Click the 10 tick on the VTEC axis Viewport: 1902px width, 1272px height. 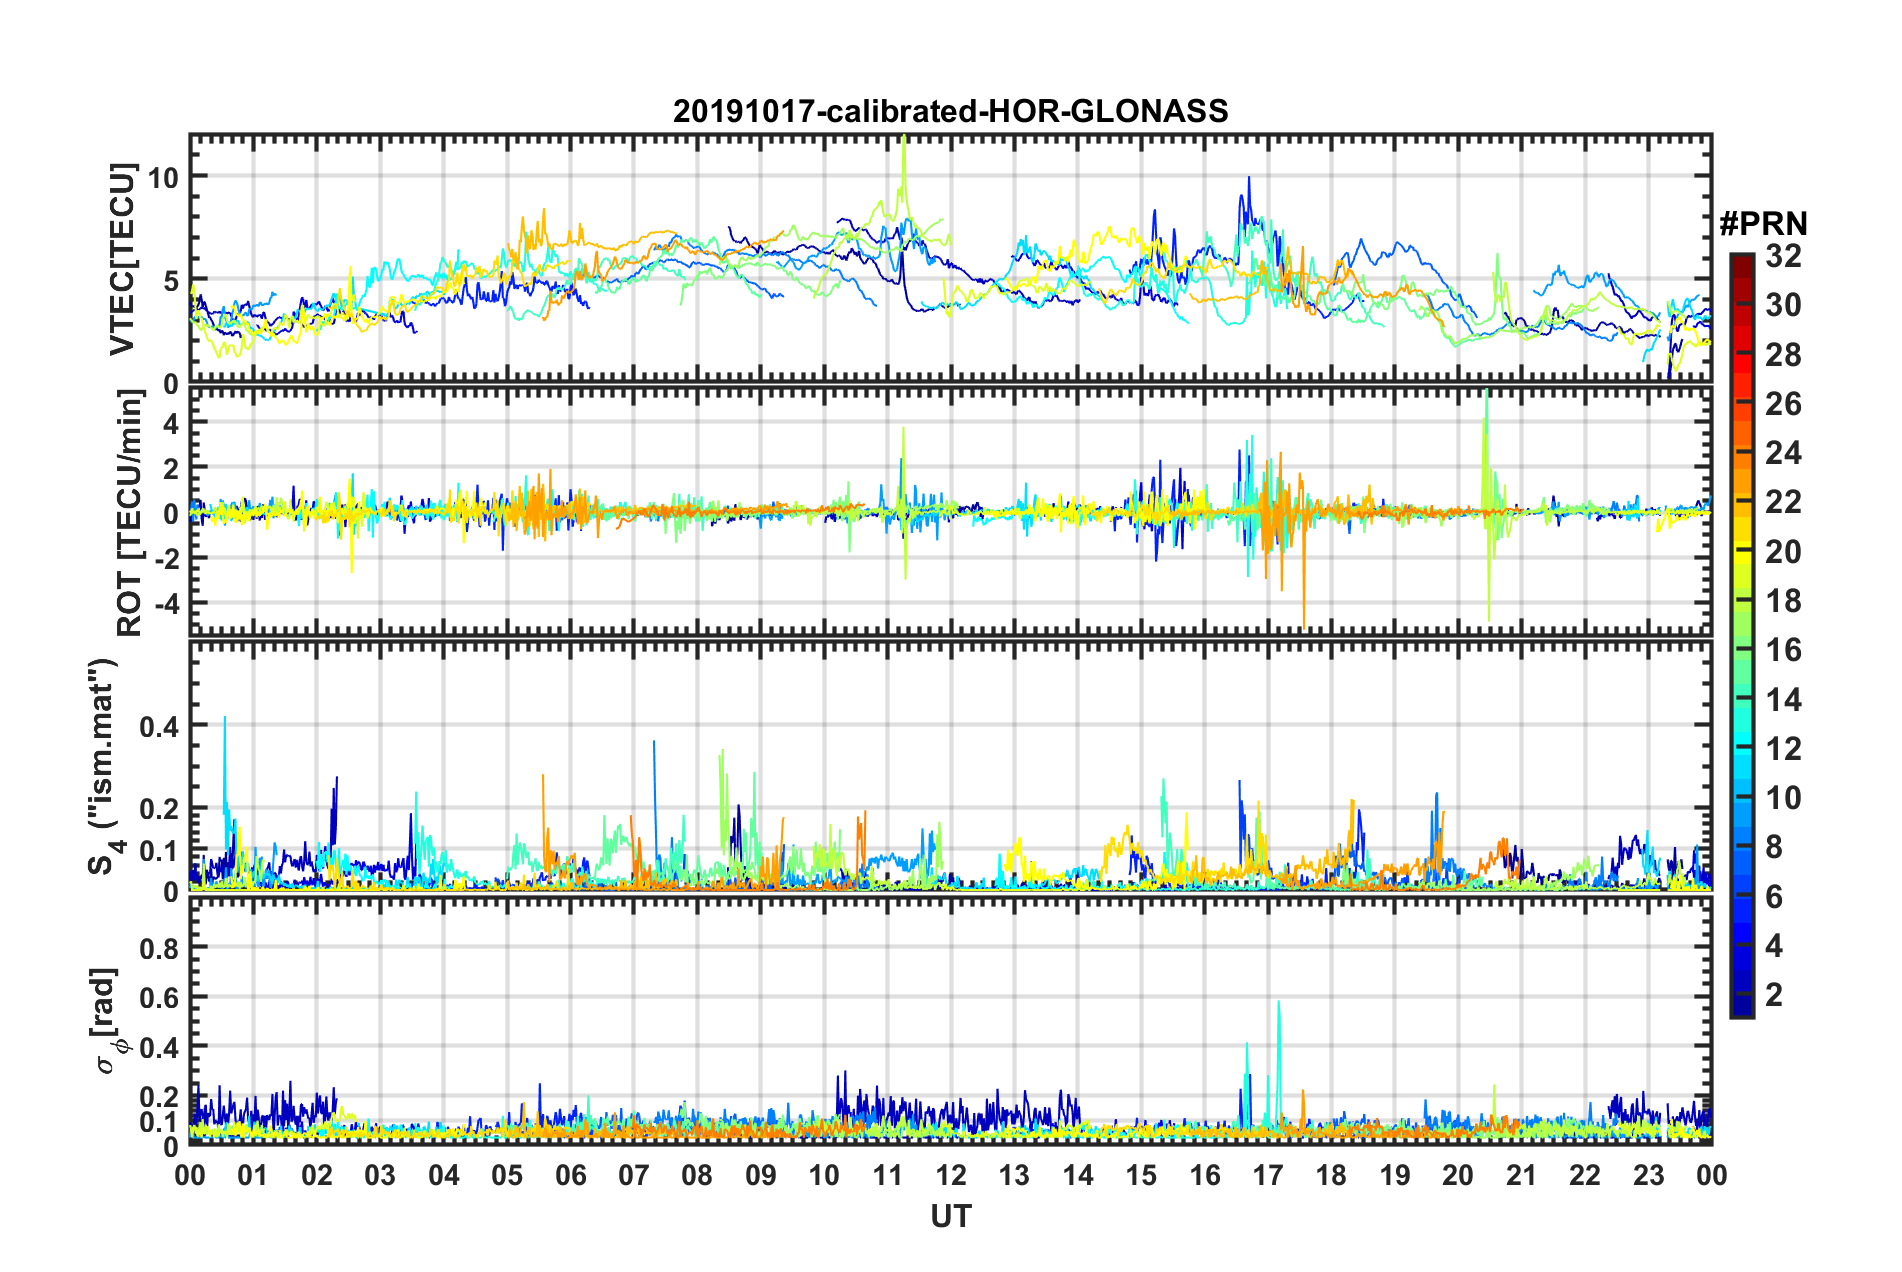coord(163,178)
